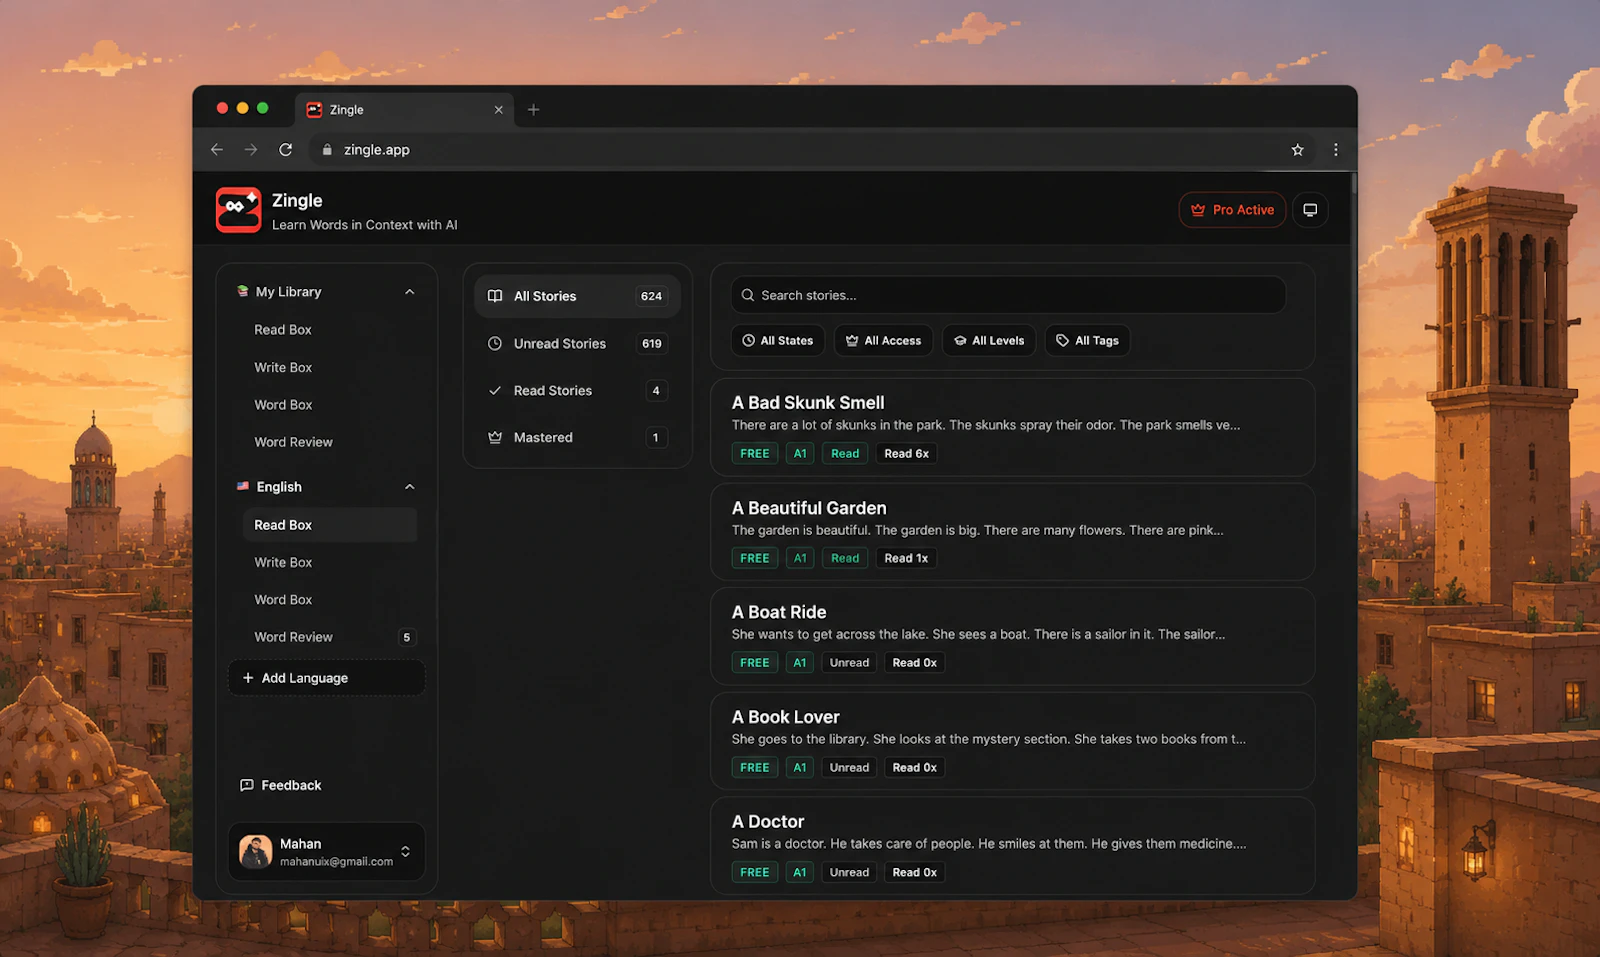Open story A Book Lover
Viewport: 1600px width, 957px height.
pyautogui.click(x=1012, y=741)
